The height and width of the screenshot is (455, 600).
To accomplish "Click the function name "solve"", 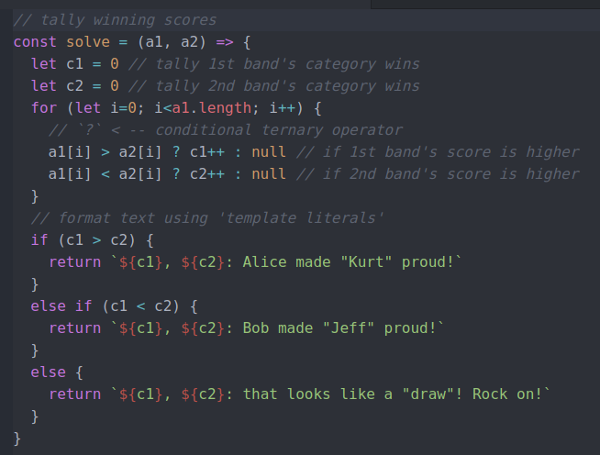I will [88, 42].
